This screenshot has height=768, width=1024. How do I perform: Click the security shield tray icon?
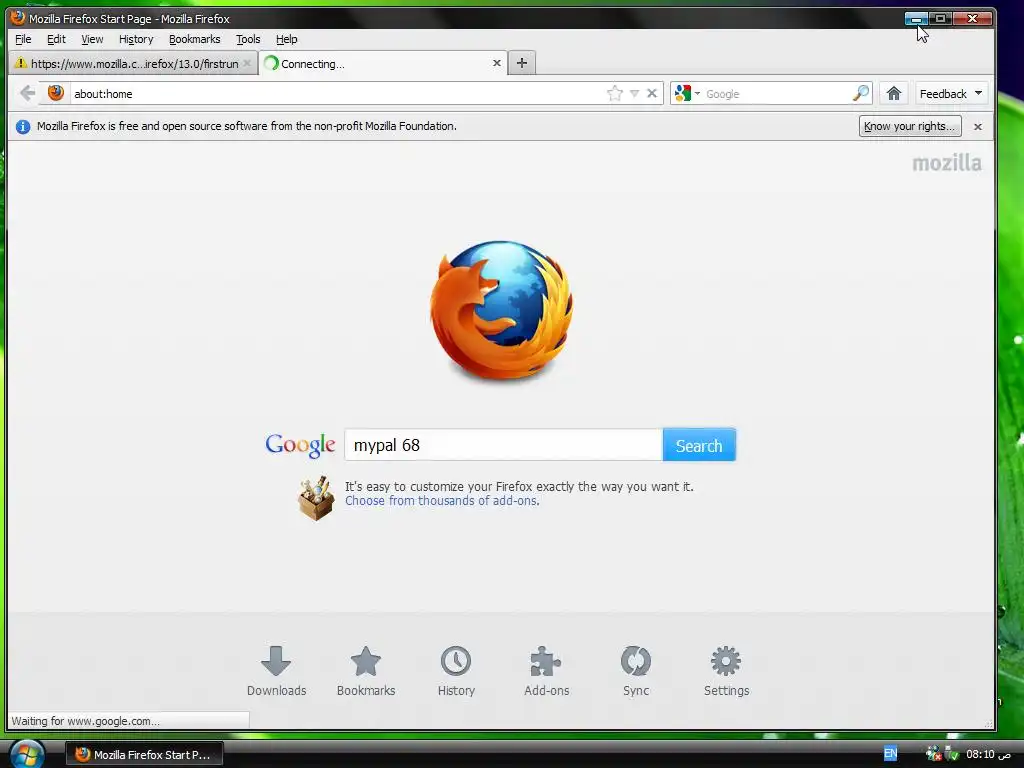952,754
